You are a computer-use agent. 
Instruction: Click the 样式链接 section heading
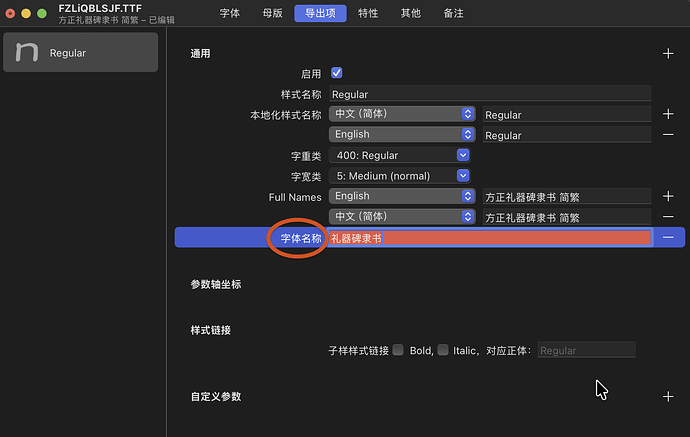210,330
